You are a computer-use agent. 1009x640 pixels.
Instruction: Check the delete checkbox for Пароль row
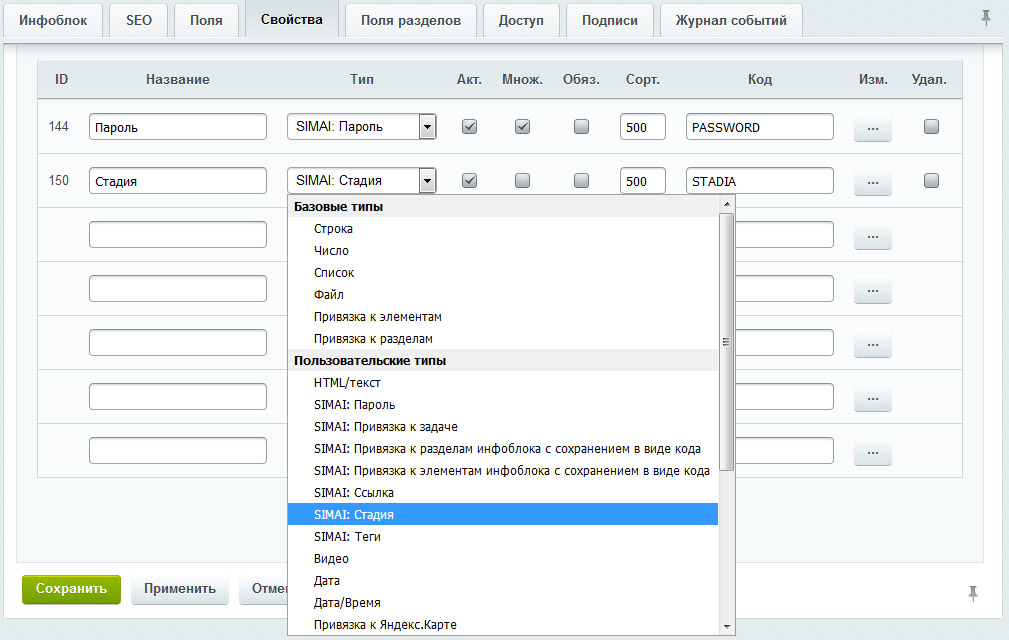(931, 127)
